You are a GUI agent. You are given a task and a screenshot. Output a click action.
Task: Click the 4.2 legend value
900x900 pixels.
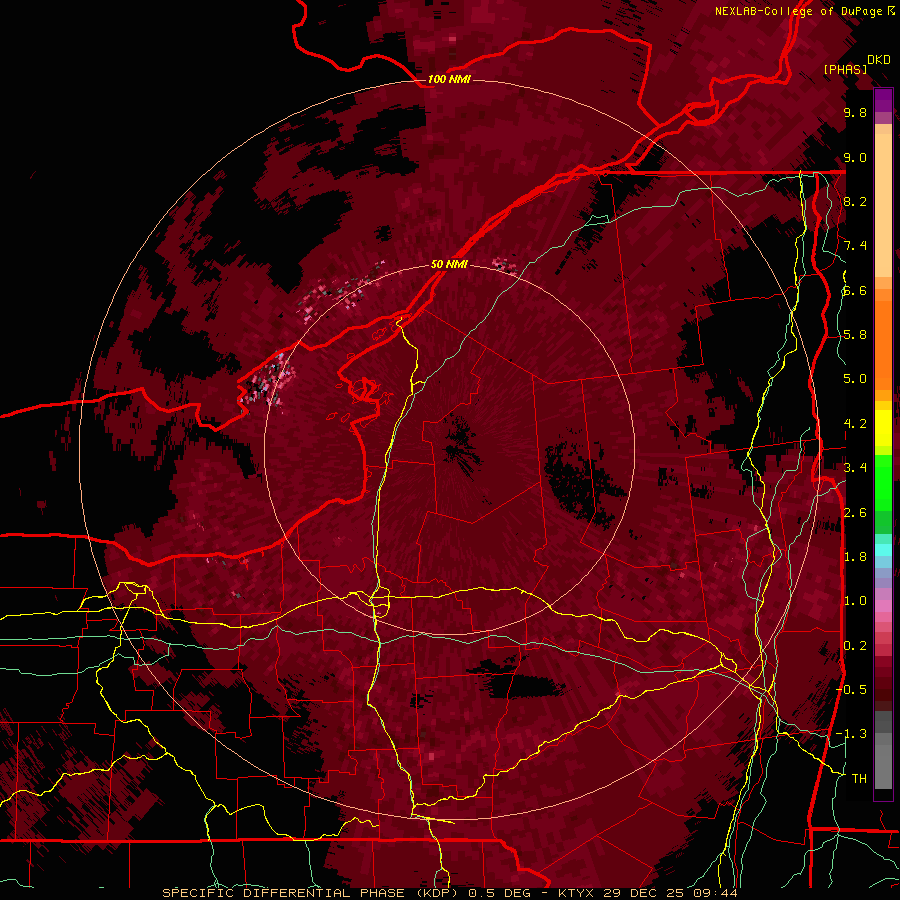coord(855,424)
